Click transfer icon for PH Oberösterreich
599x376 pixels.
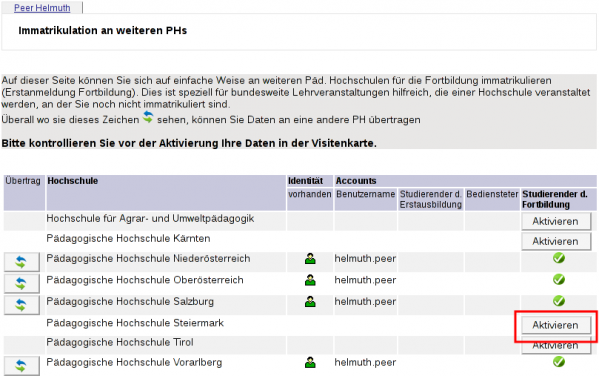coord(22,284)
